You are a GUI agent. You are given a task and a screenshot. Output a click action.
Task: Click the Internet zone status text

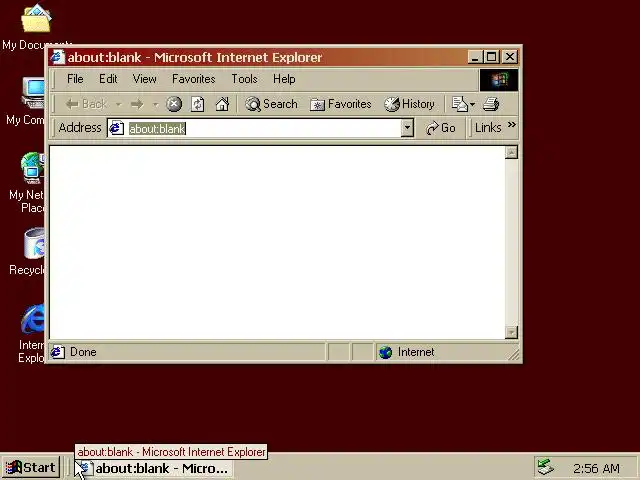tap(416, 352)
